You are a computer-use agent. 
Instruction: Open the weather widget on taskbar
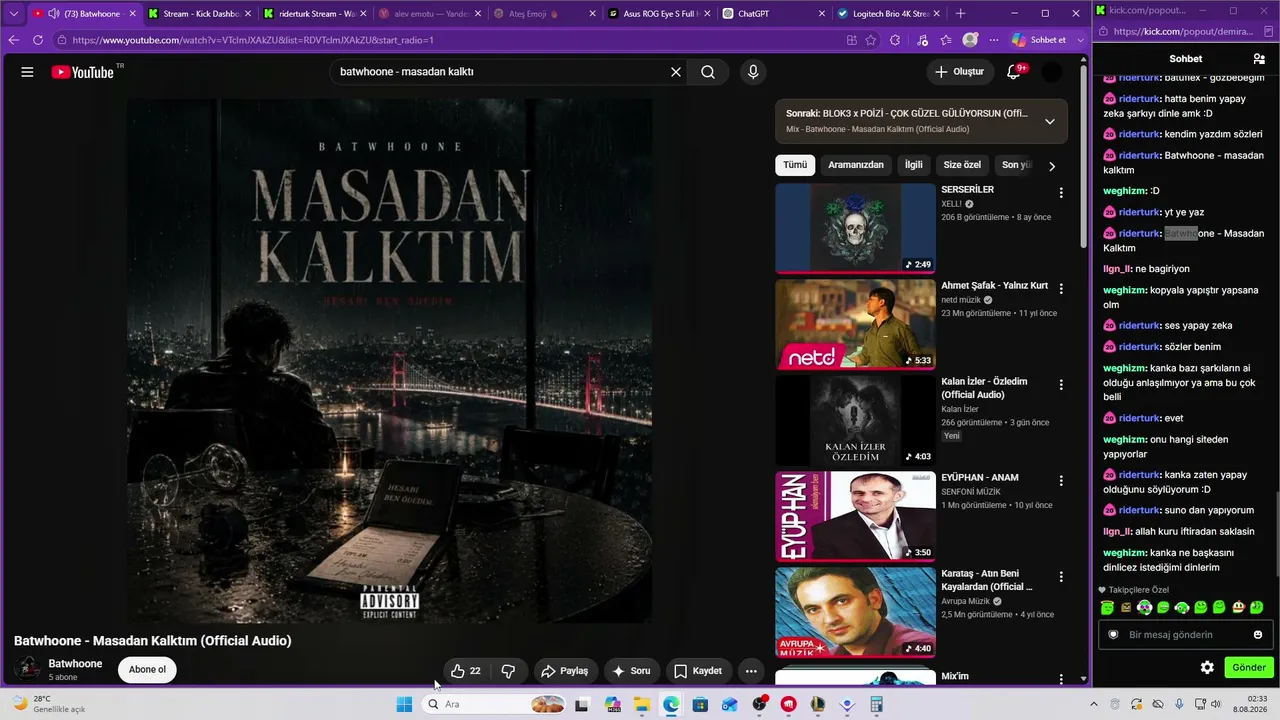tap(48, 704)
